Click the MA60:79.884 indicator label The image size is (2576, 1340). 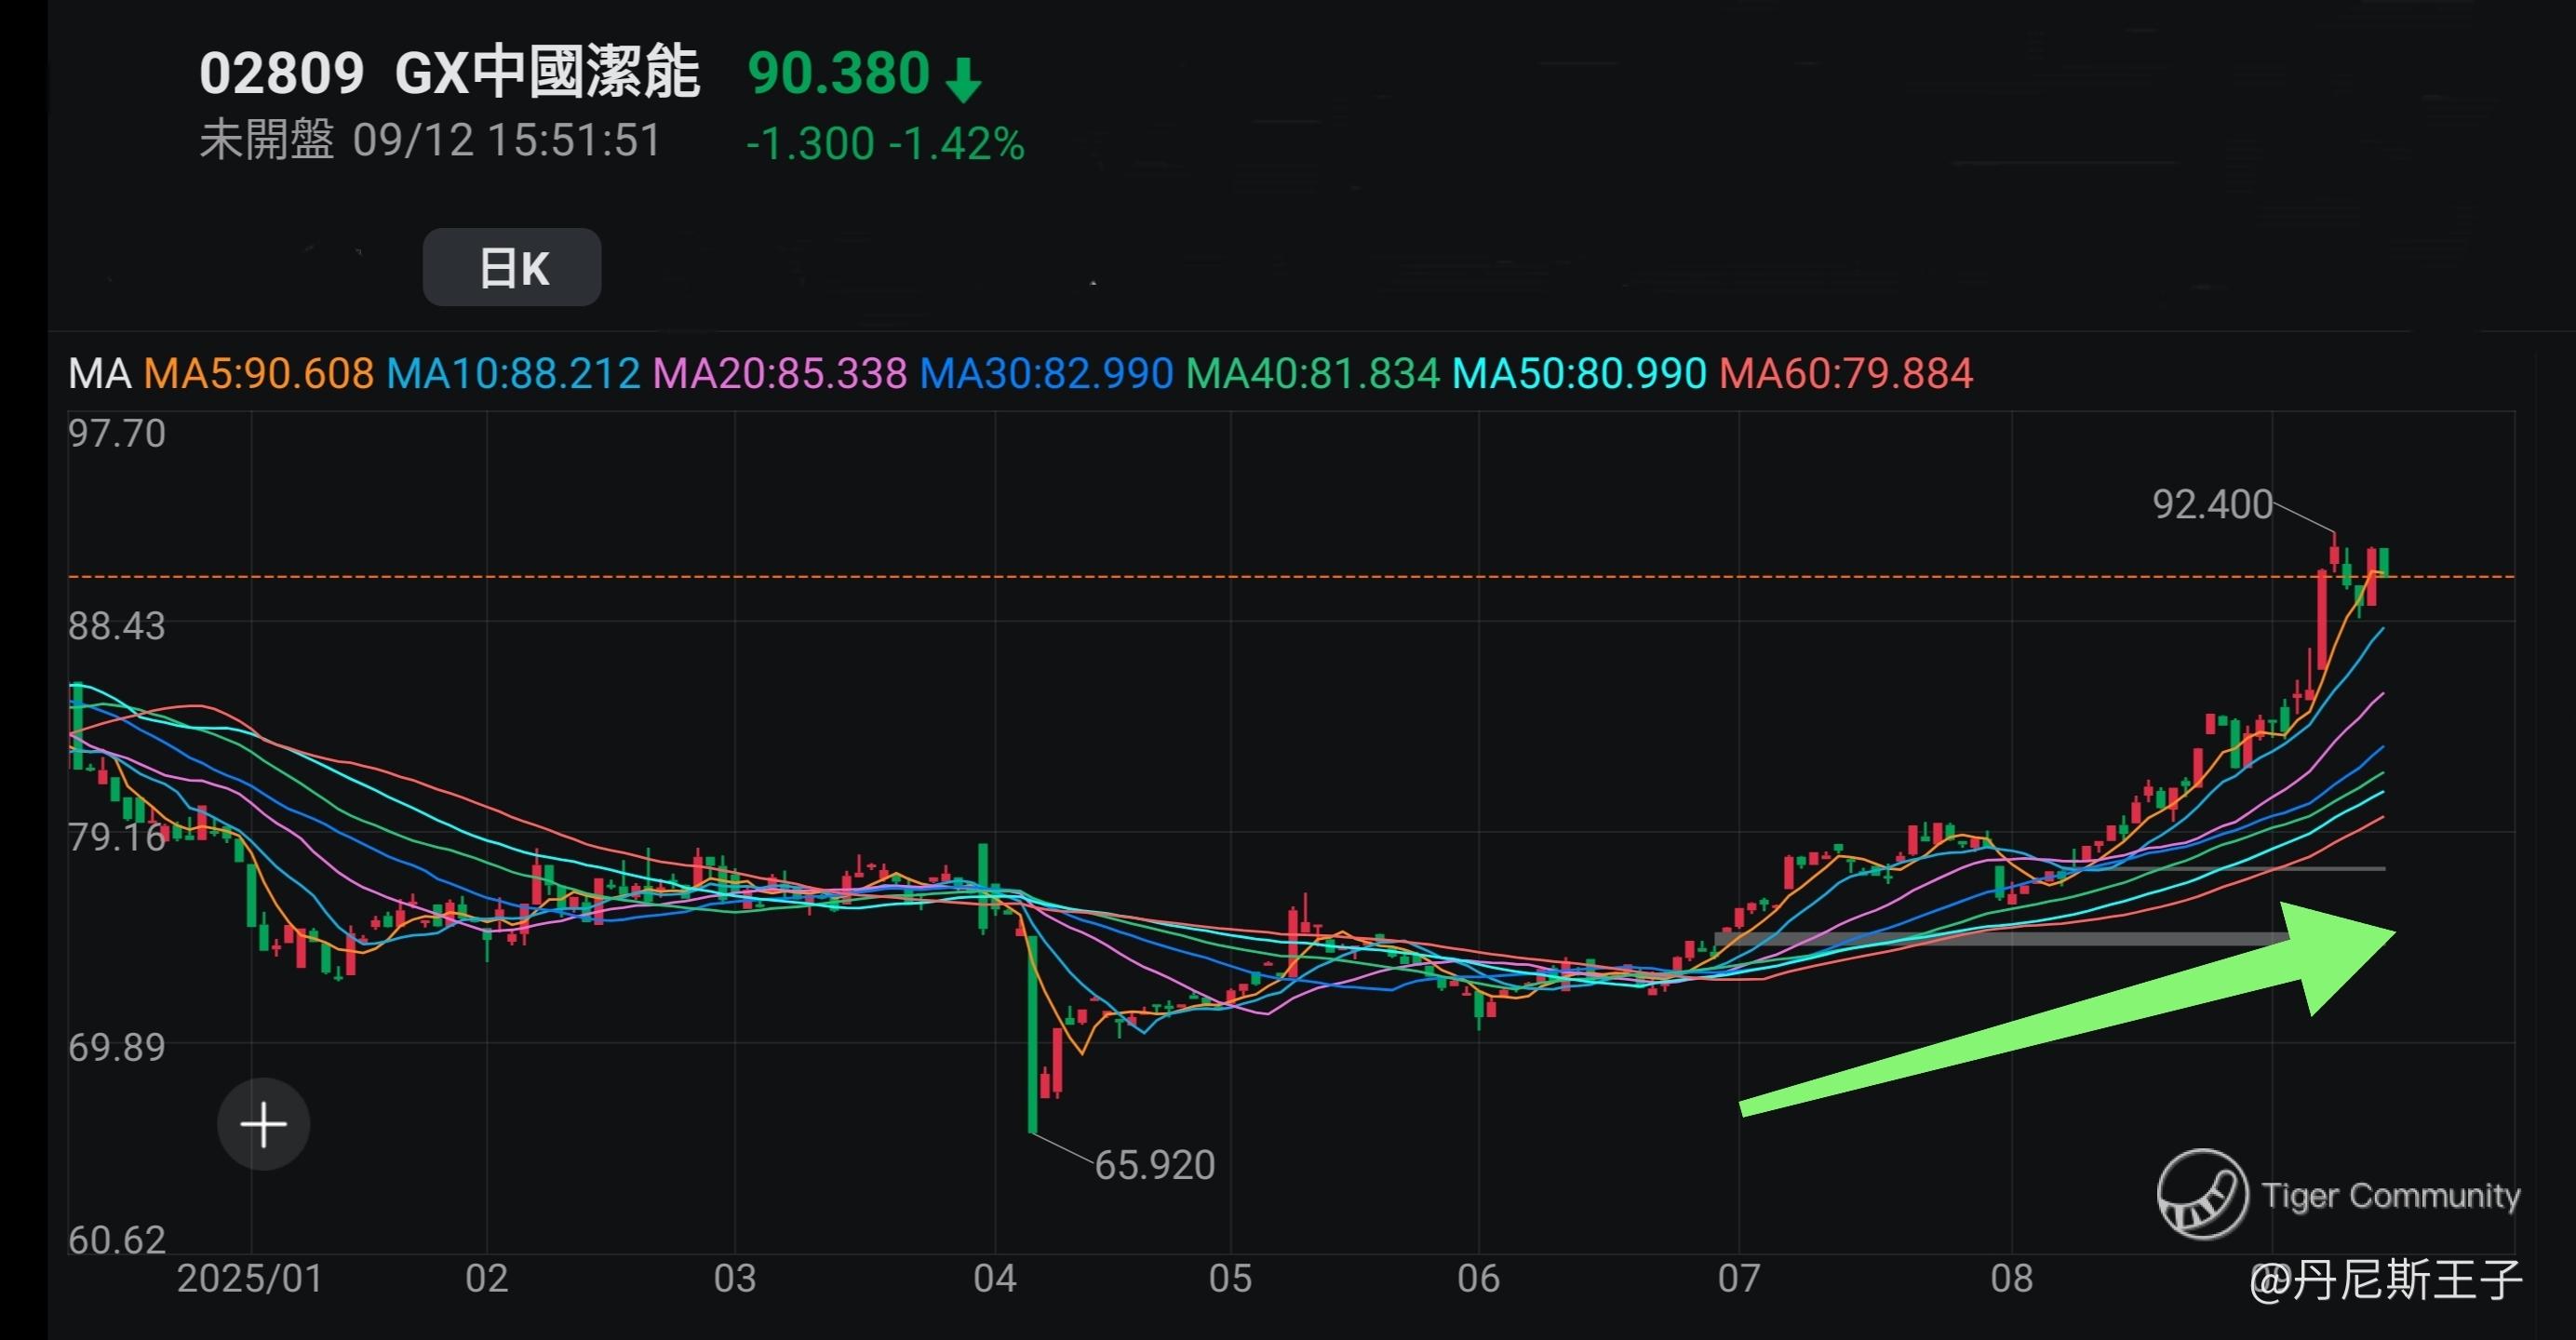[x=1846, y=374]
